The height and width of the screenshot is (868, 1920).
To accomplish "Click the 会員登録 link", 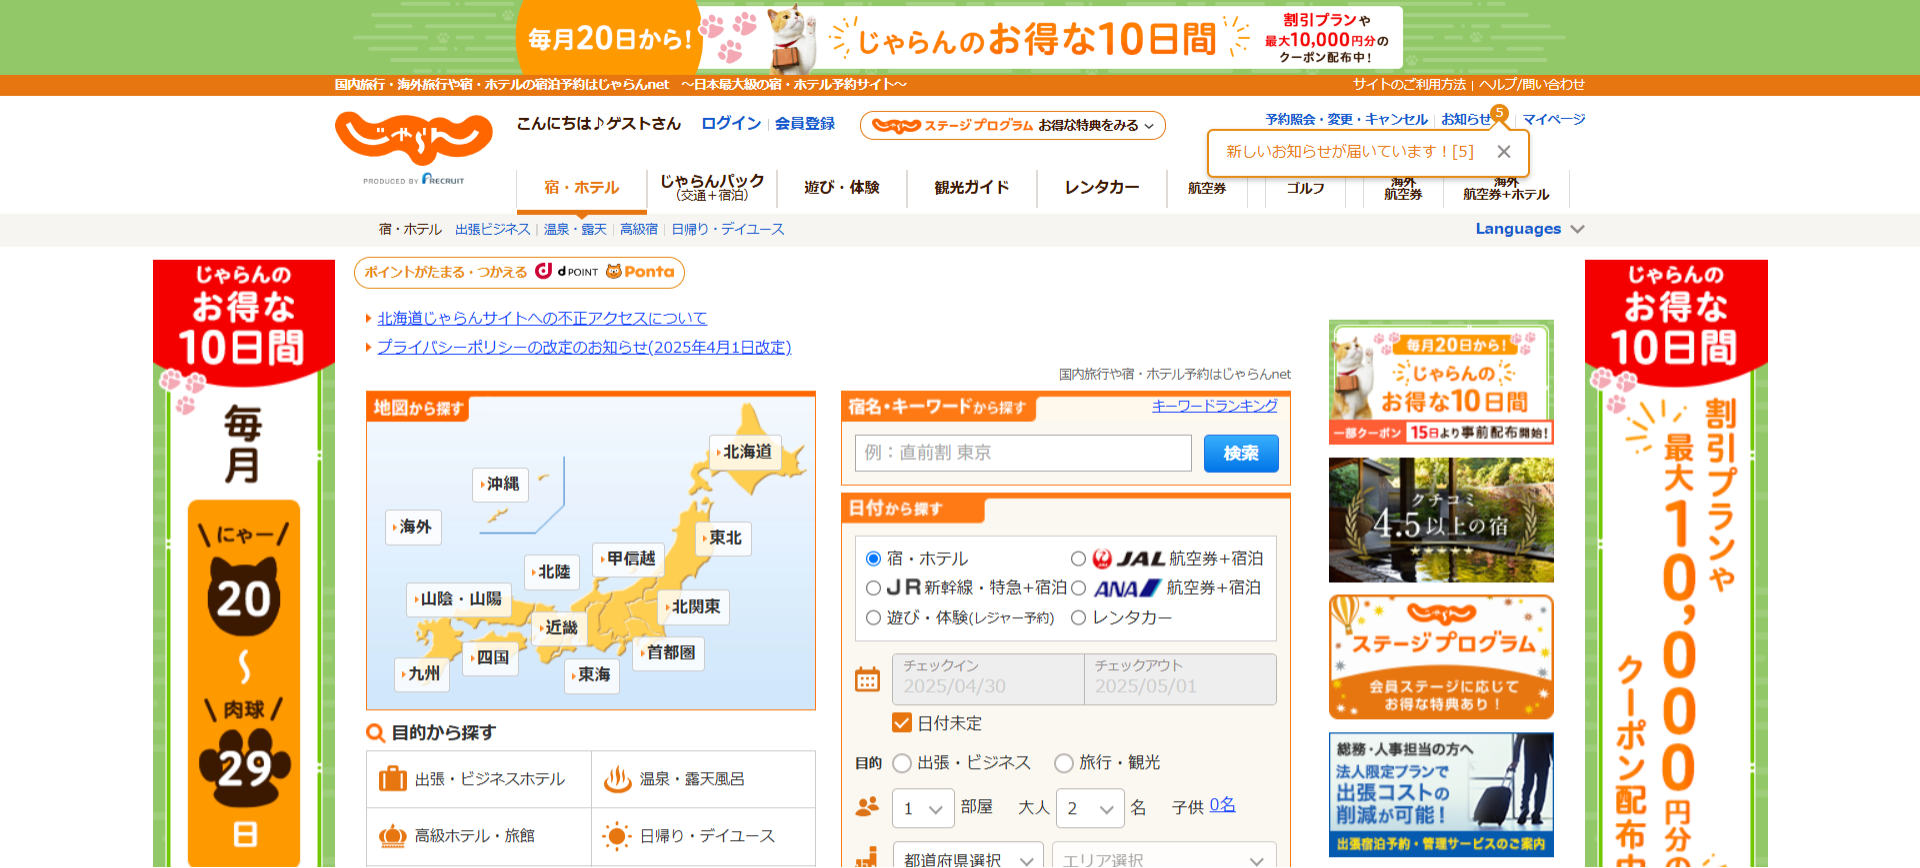I will [805, 123].
